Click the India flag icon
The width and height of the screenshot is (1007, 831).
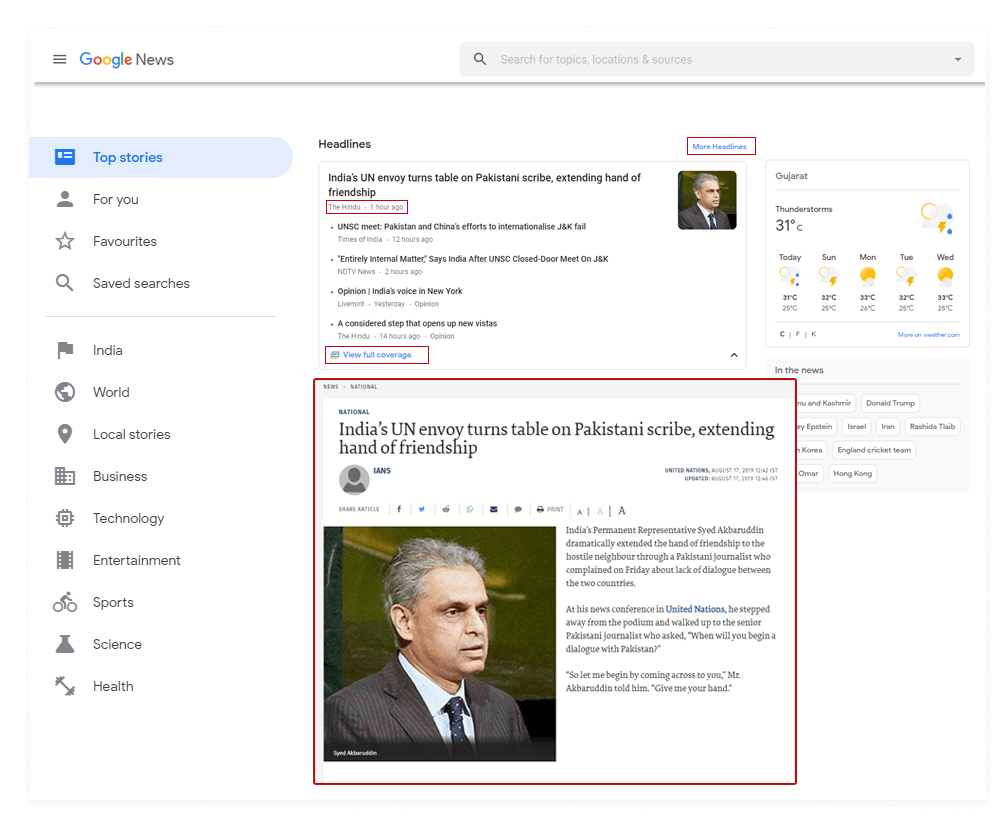tap(65, 350)
